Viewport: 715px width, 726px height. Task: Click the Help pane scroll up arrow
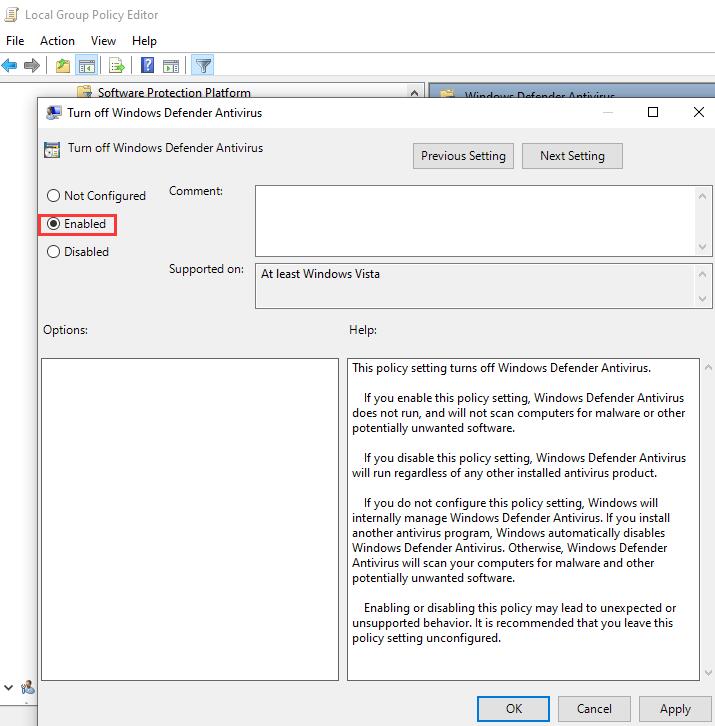(x=708, y=368)
